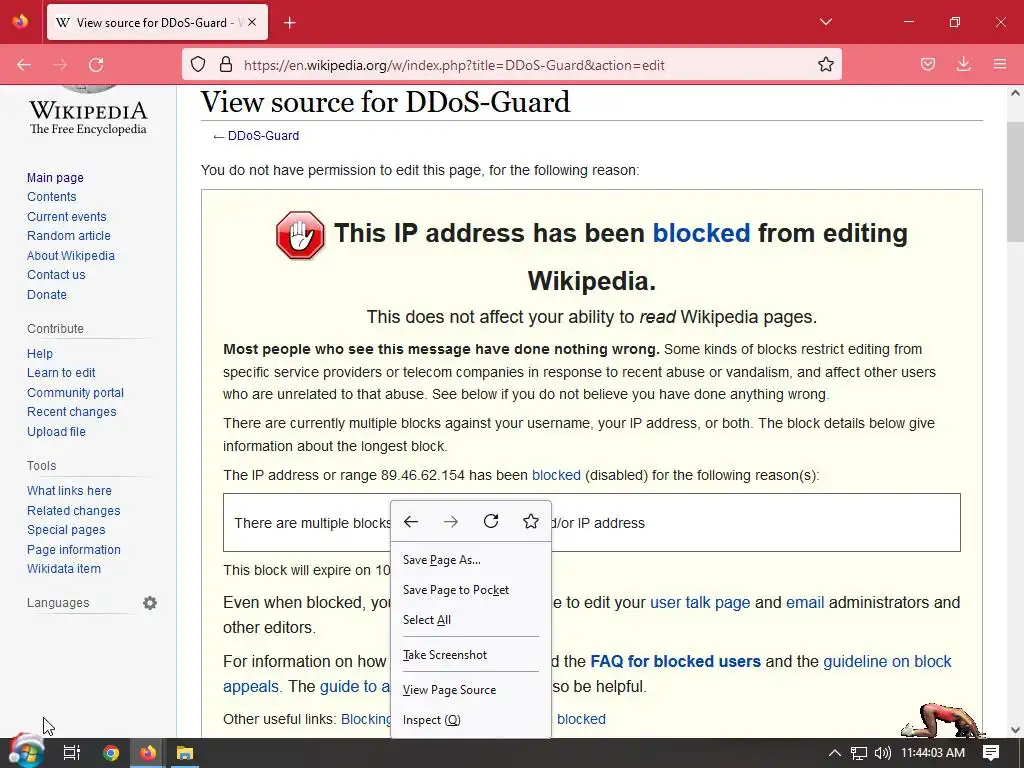1024x768 pixels.
Task: Open Special pages link
Action: click(66, 530)
